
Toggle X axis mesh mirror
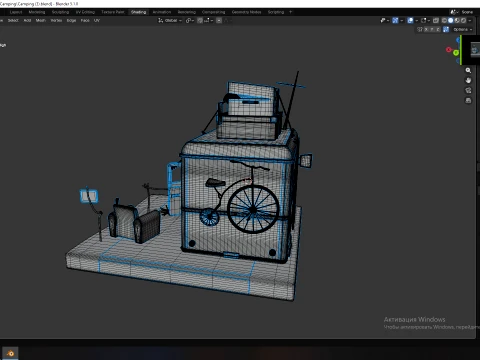426,29
